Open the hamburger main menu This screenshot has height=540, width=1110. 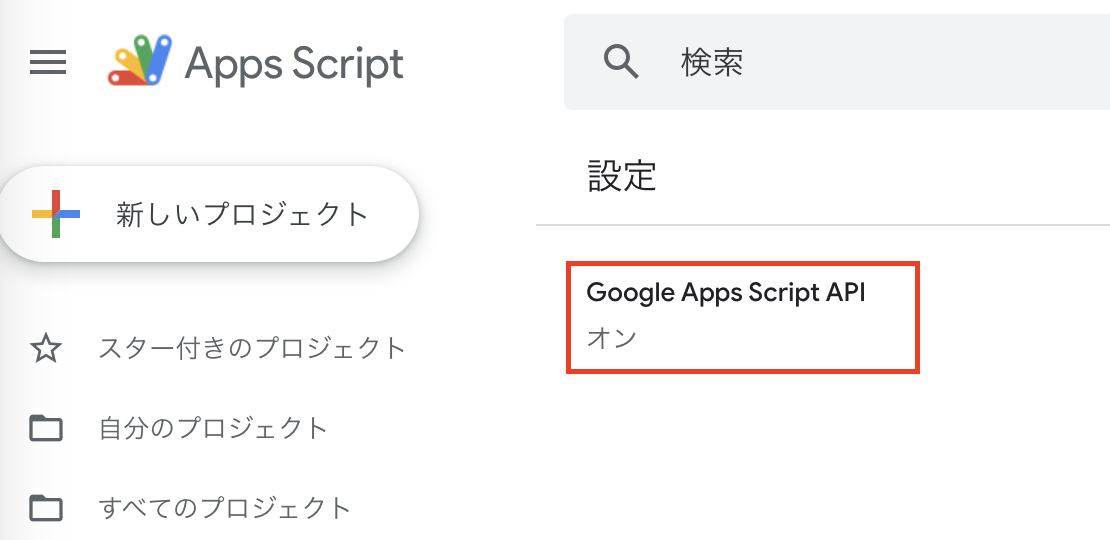(48, 62)
